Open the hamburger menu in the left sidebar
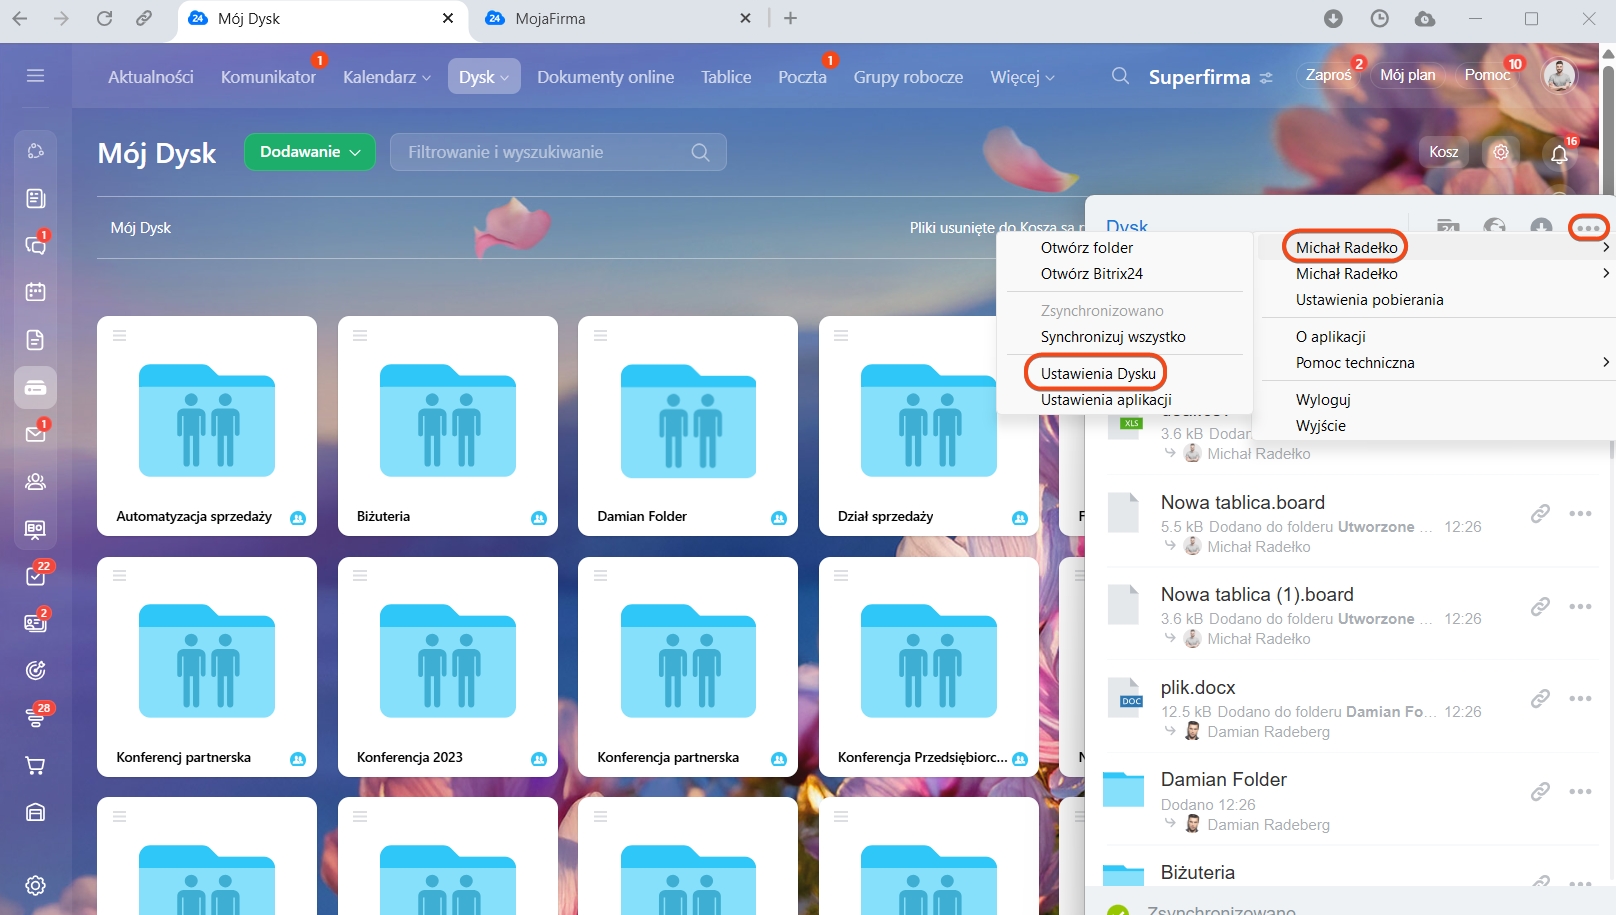This screenshot has height=915, width=1616. [35, 76]
